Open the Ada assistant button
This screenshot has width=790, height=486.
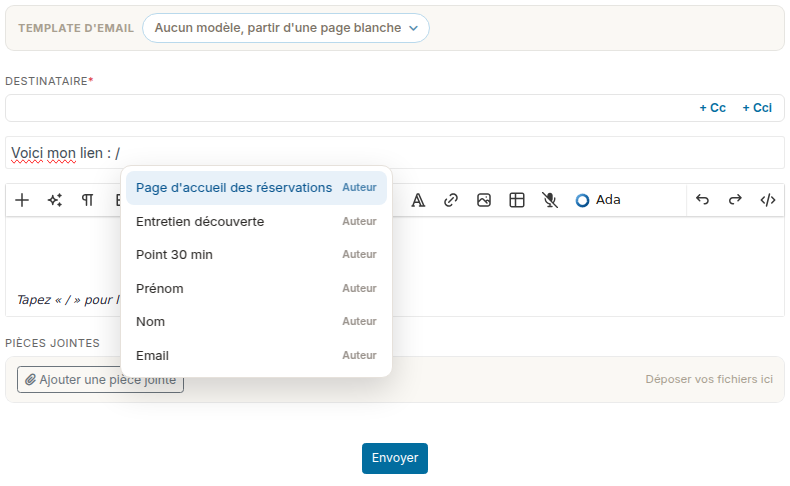(598, 200)
